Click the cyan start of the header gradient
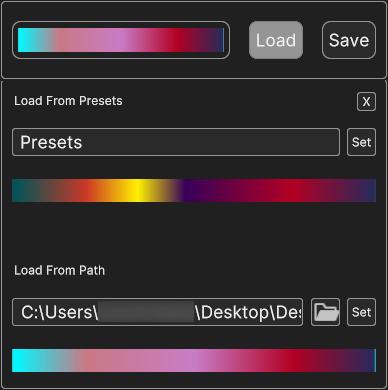Screen dimensions: 388x390 click(x=25, y=40)
